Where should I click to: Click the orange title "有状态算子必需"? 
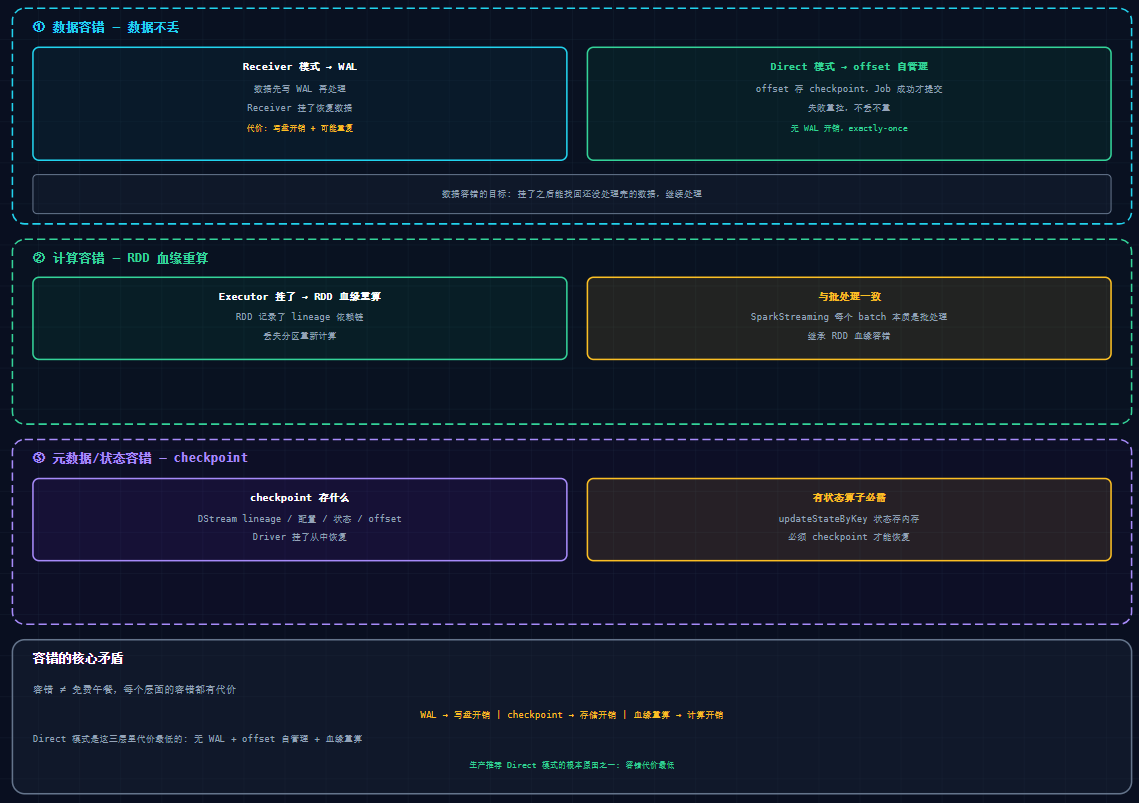pos(848,498)
